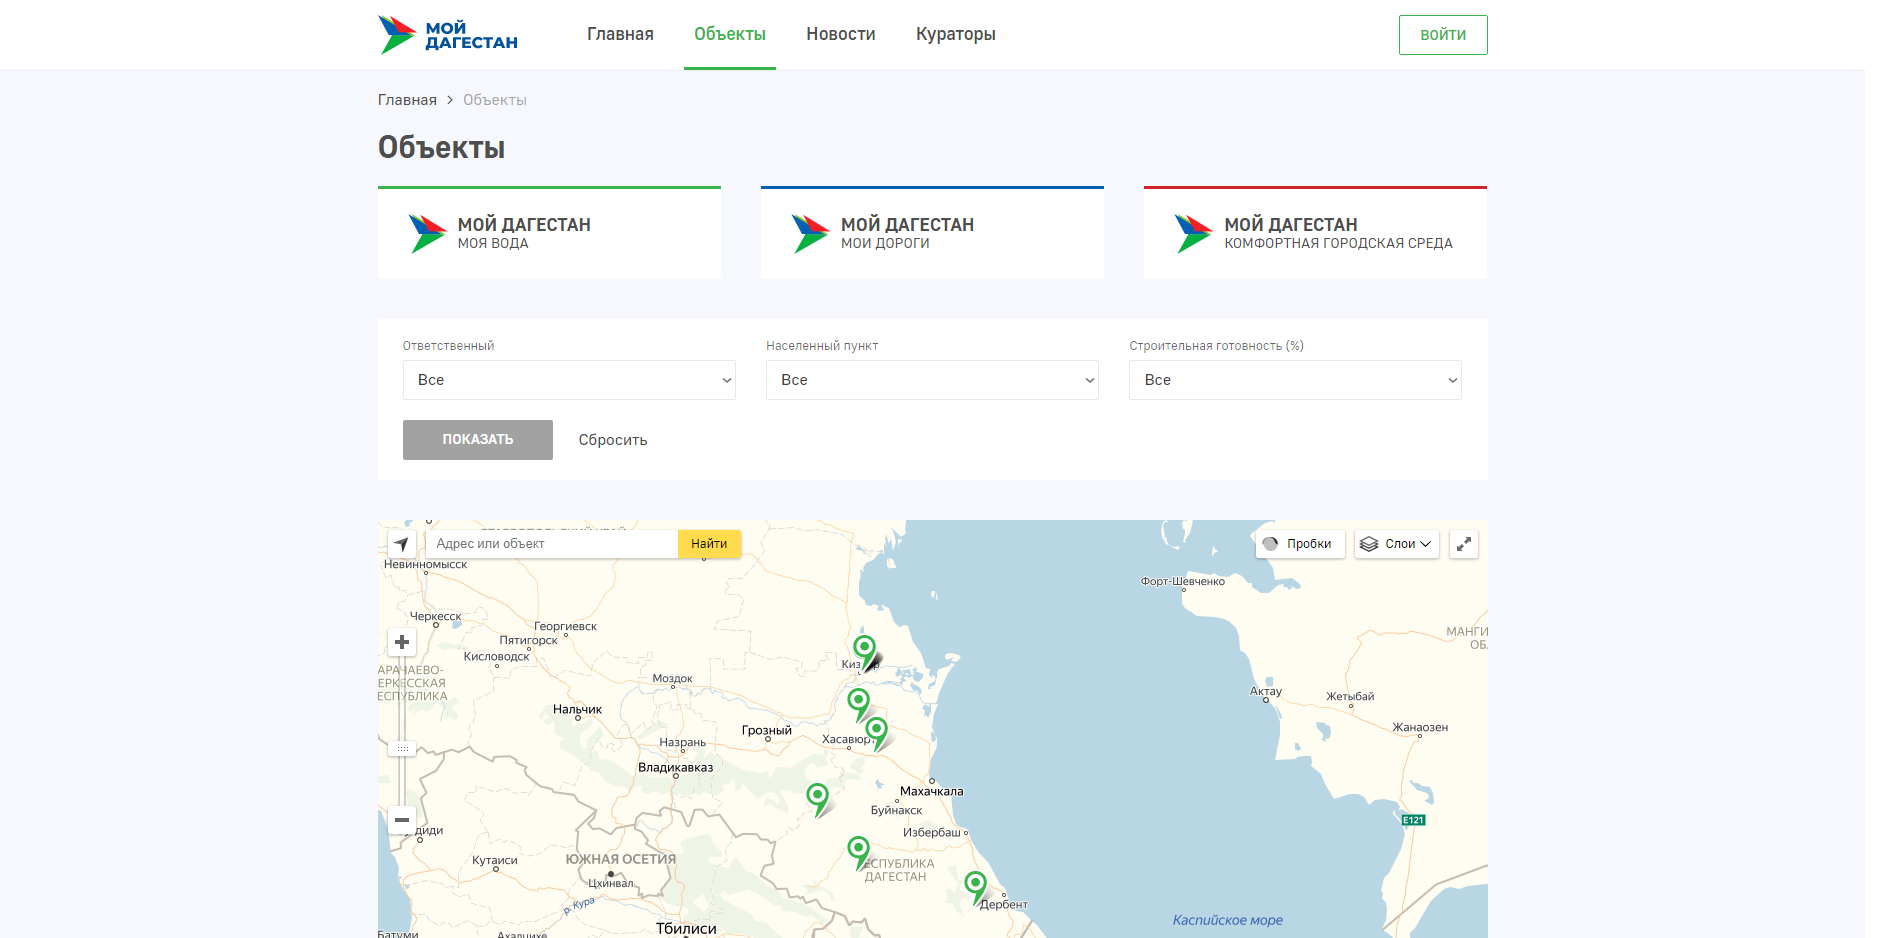Click the map zoom slider handle
The width and height of the screenshot is (1880, 938).
click(x=402, y=748)
